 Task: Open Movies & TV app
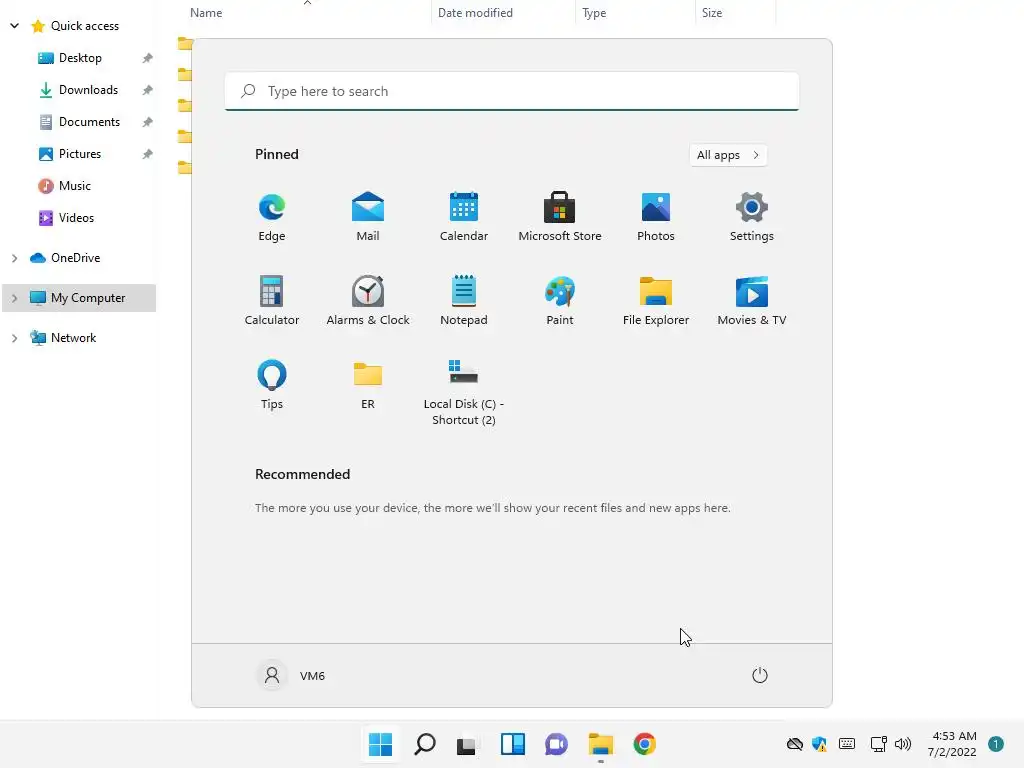click(752, 301)
